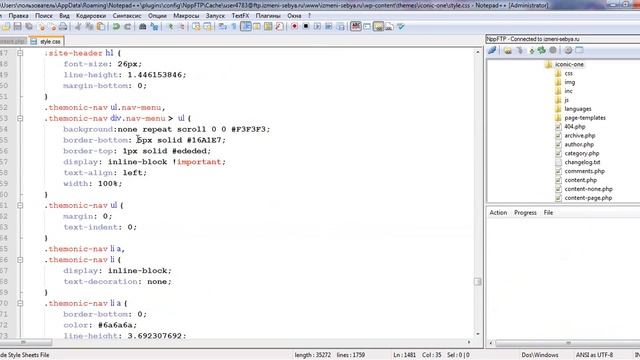Screen dimensions: 640x360
Task: Open Find with the binoculars icon
Action: [x=142, y=27]
